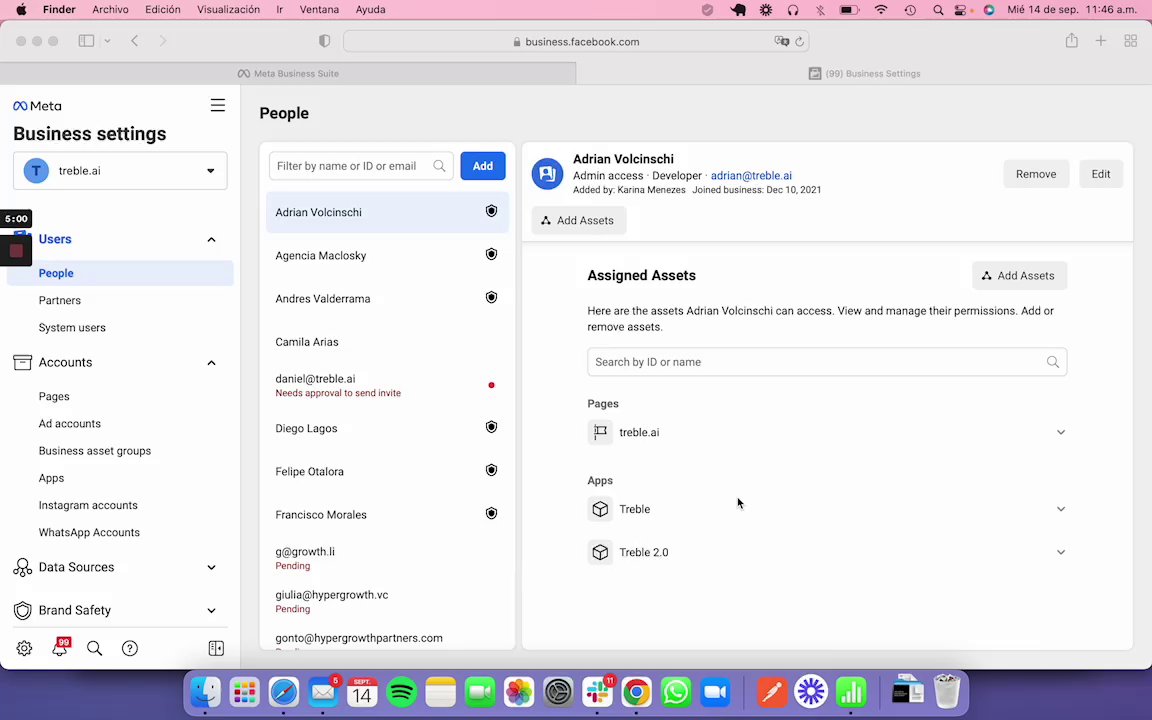Image resolution: width=1152 pixels, height=720 pixels.
Task: Show Safari tab overview grid
Action: 1131,41
